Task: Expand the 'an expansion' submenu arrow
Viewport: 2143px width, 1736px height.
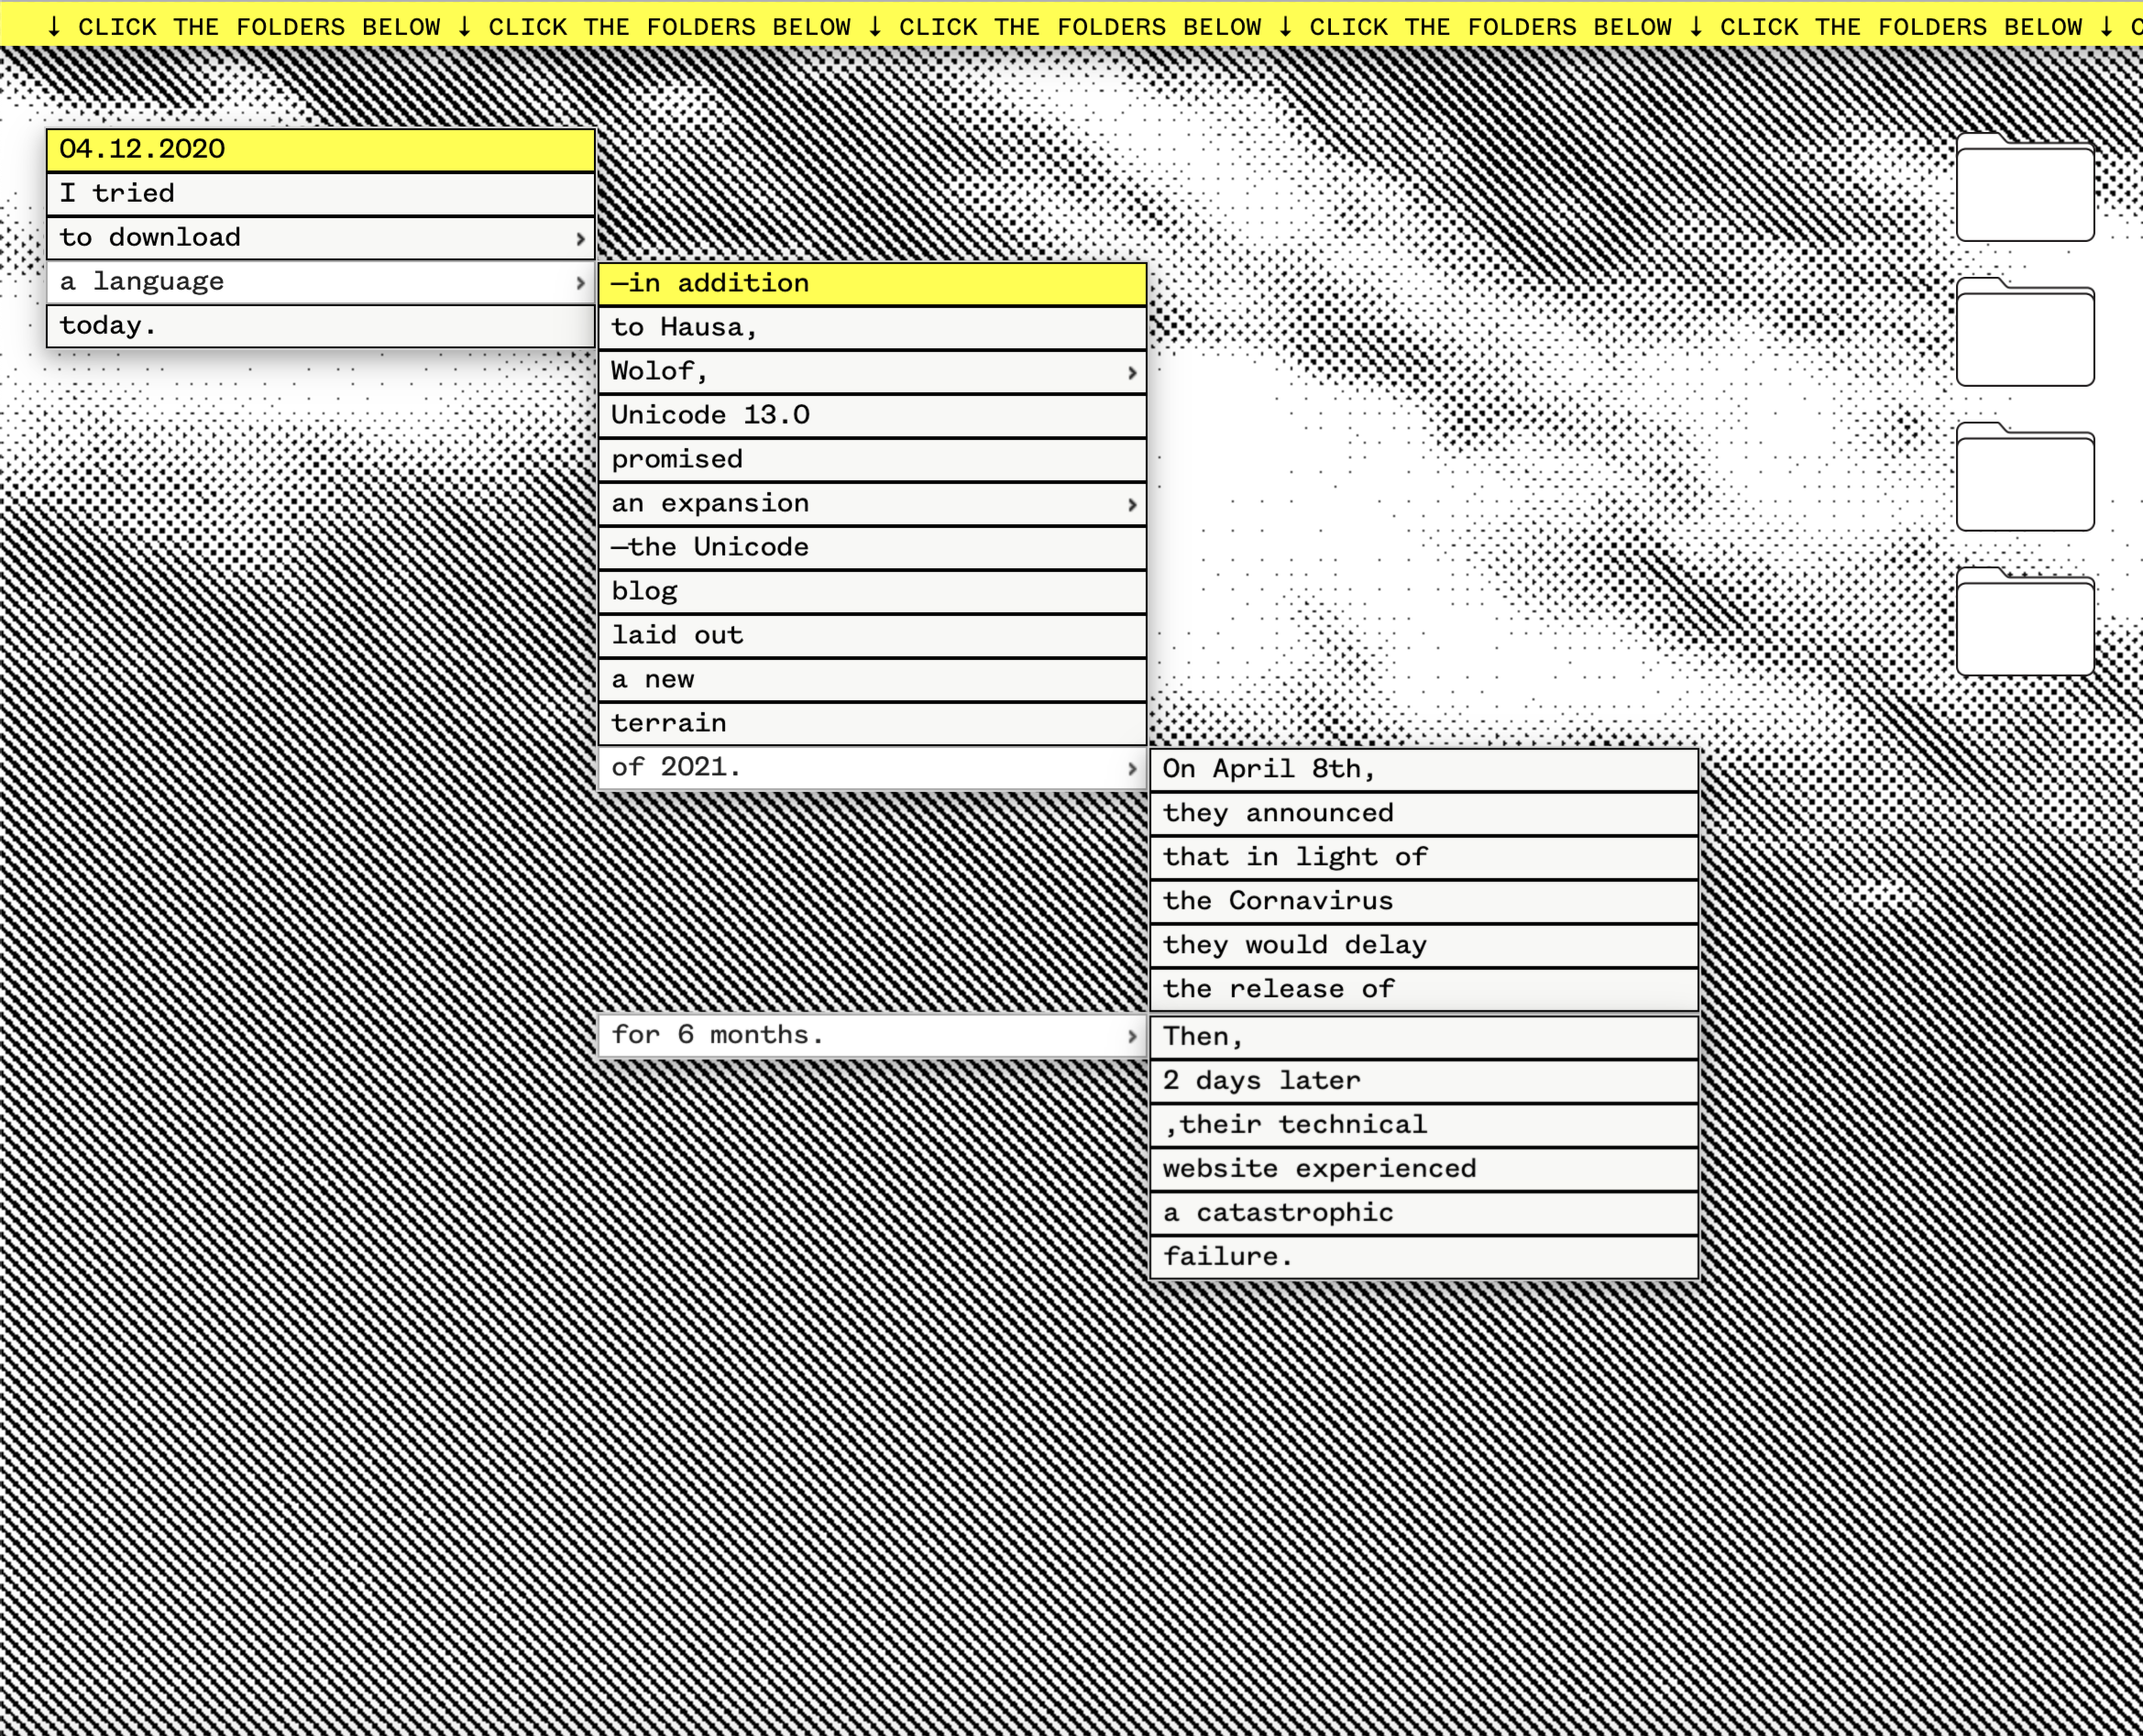Action: (x=1132, y=504)
